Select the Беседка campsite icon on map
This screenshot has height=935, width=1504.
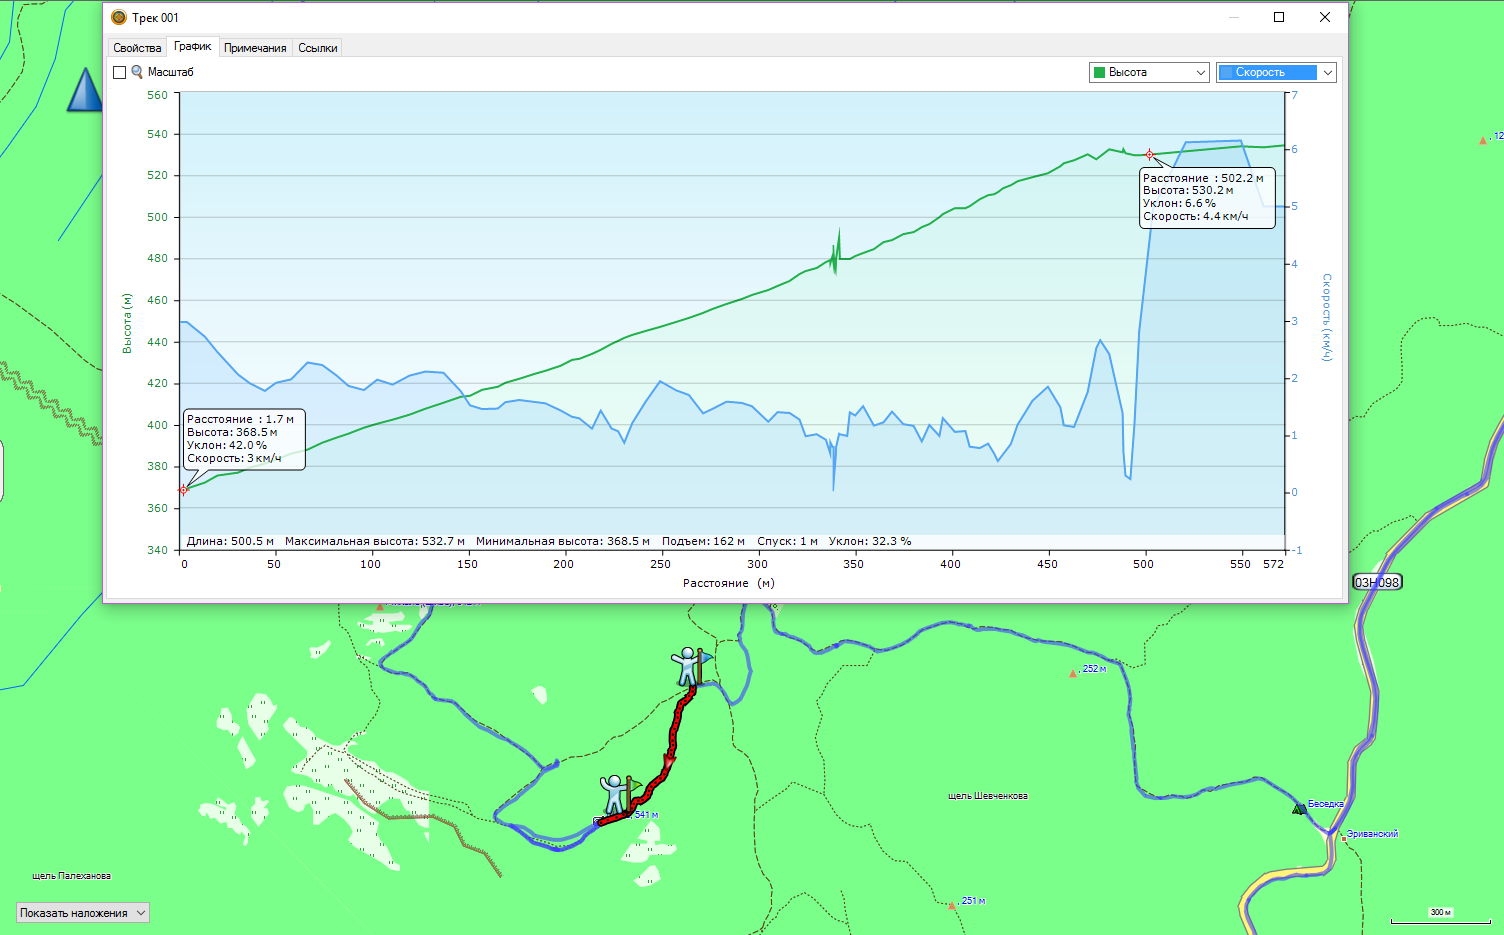pyautogui.click(x=1298, y=808)
